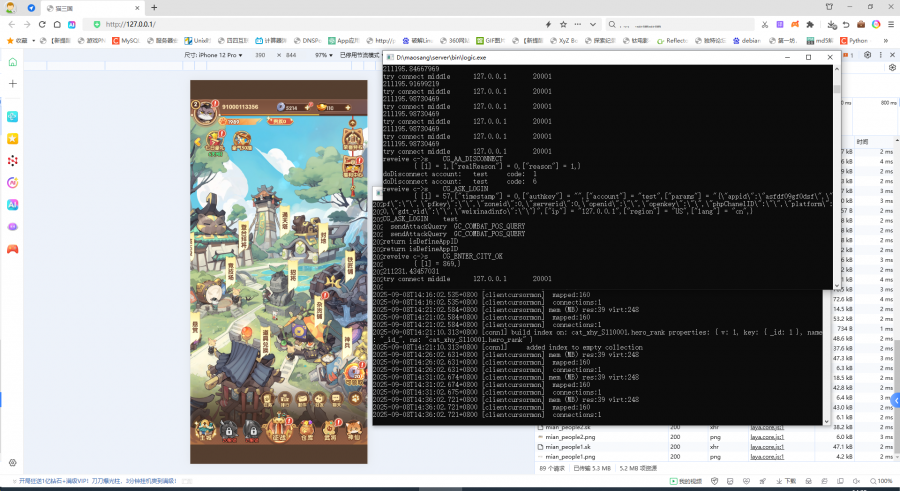Open the DevTools settings gear icon
The width and height of the screenshot is (900, 491).
(867, 55)
